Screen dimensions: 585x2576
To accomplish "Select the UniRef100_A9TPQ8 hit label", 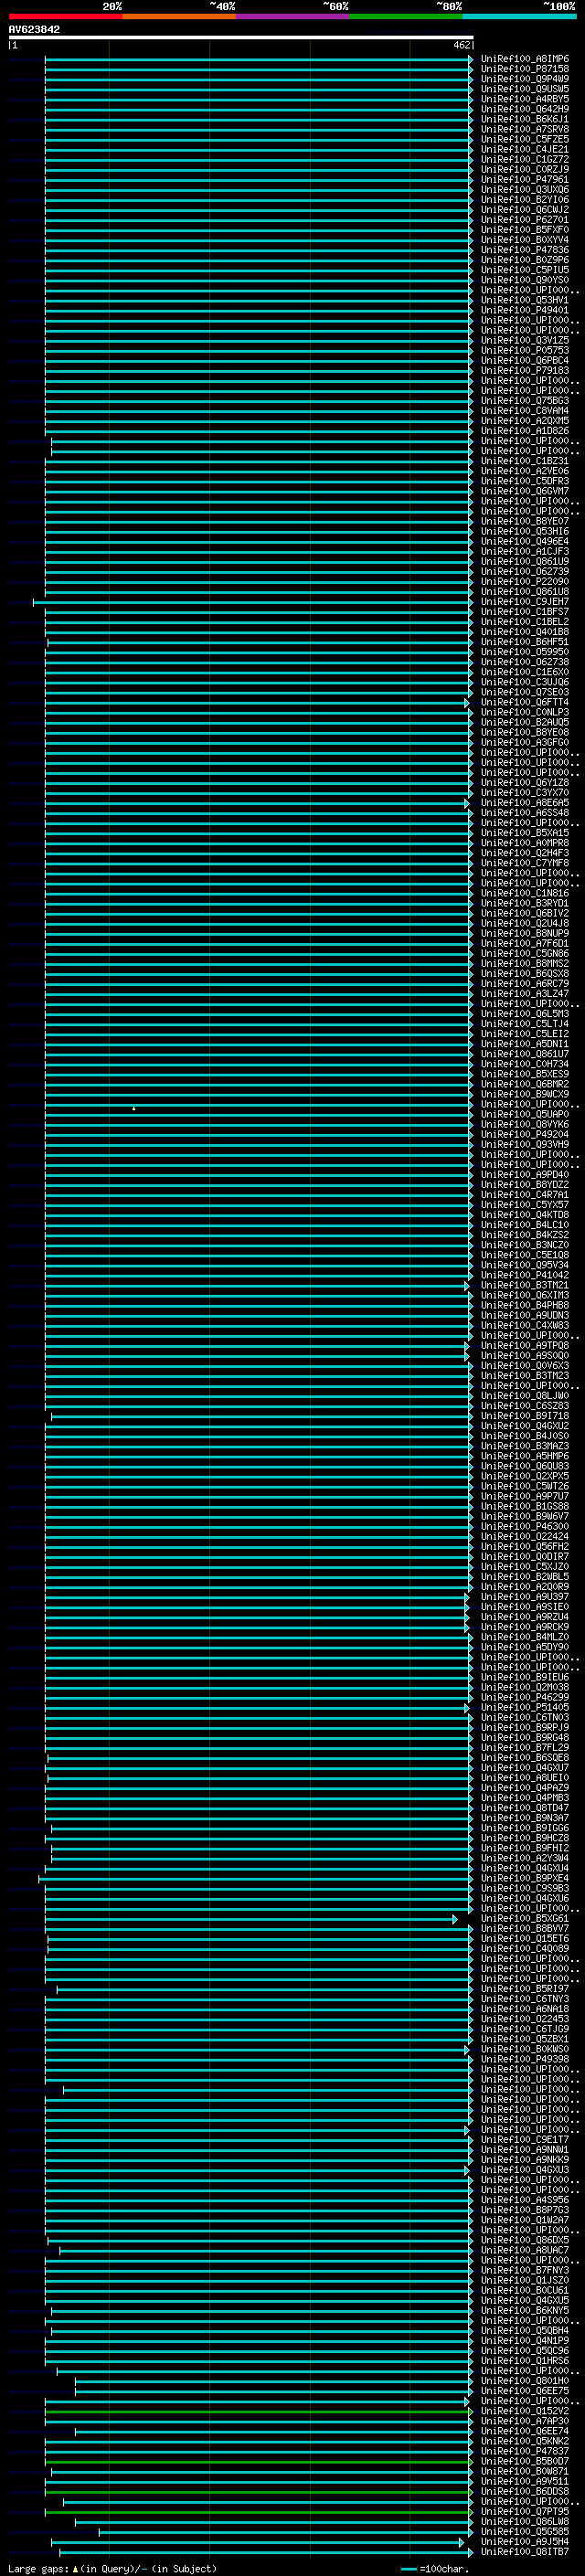I will point(525,1345).
